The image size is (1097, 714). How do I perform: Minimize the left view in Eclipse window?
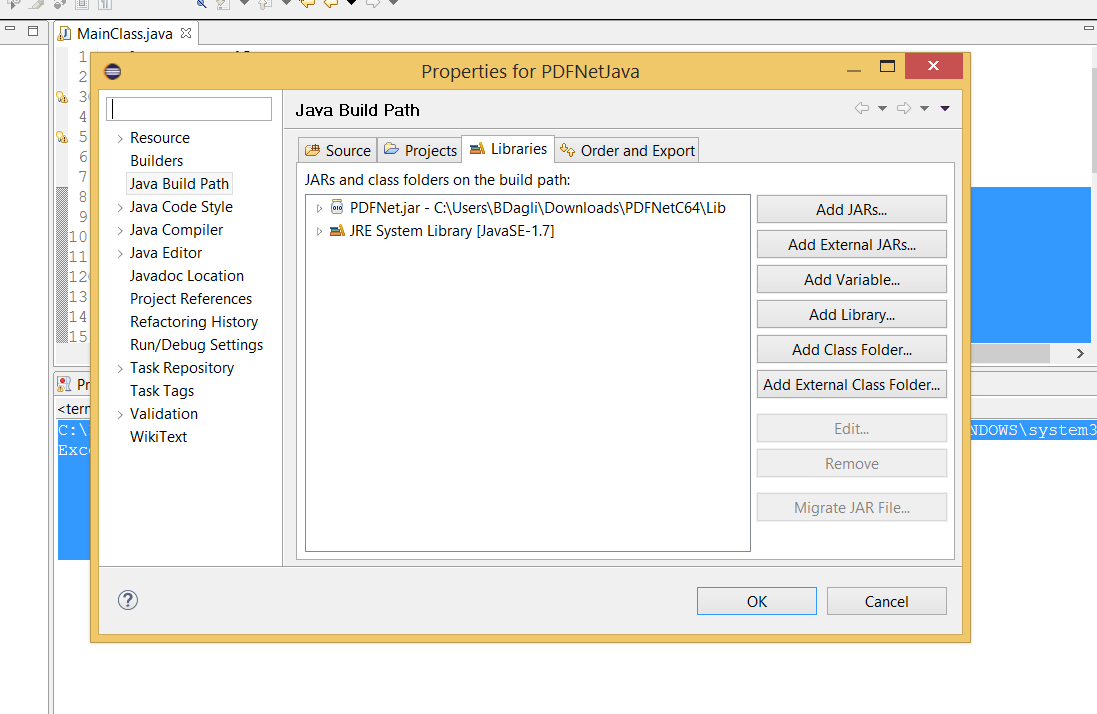[x=10, y=29]
